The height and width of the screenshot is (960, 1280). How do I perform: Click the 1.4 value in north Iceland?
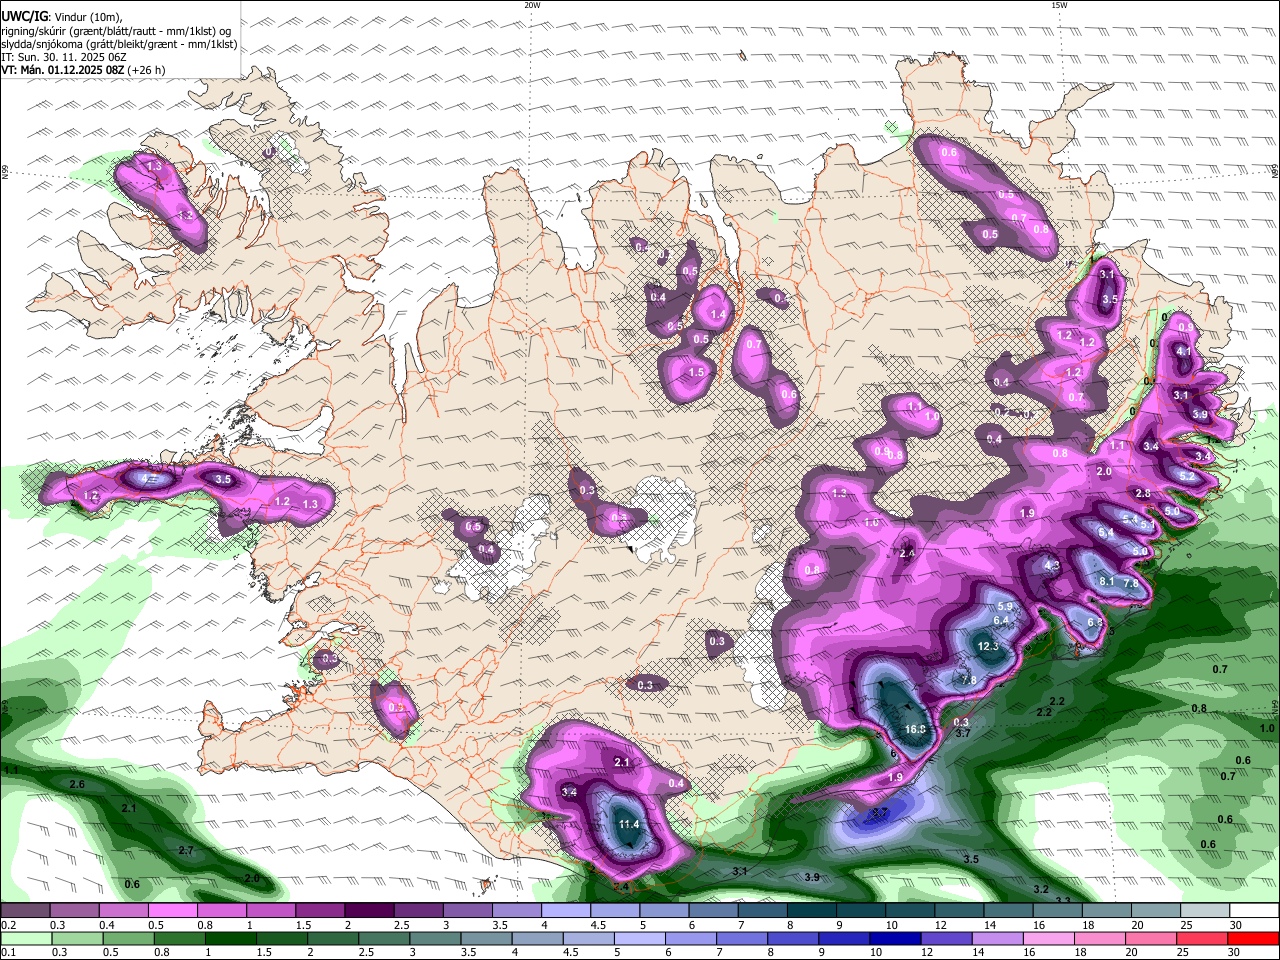click(717, 314)
